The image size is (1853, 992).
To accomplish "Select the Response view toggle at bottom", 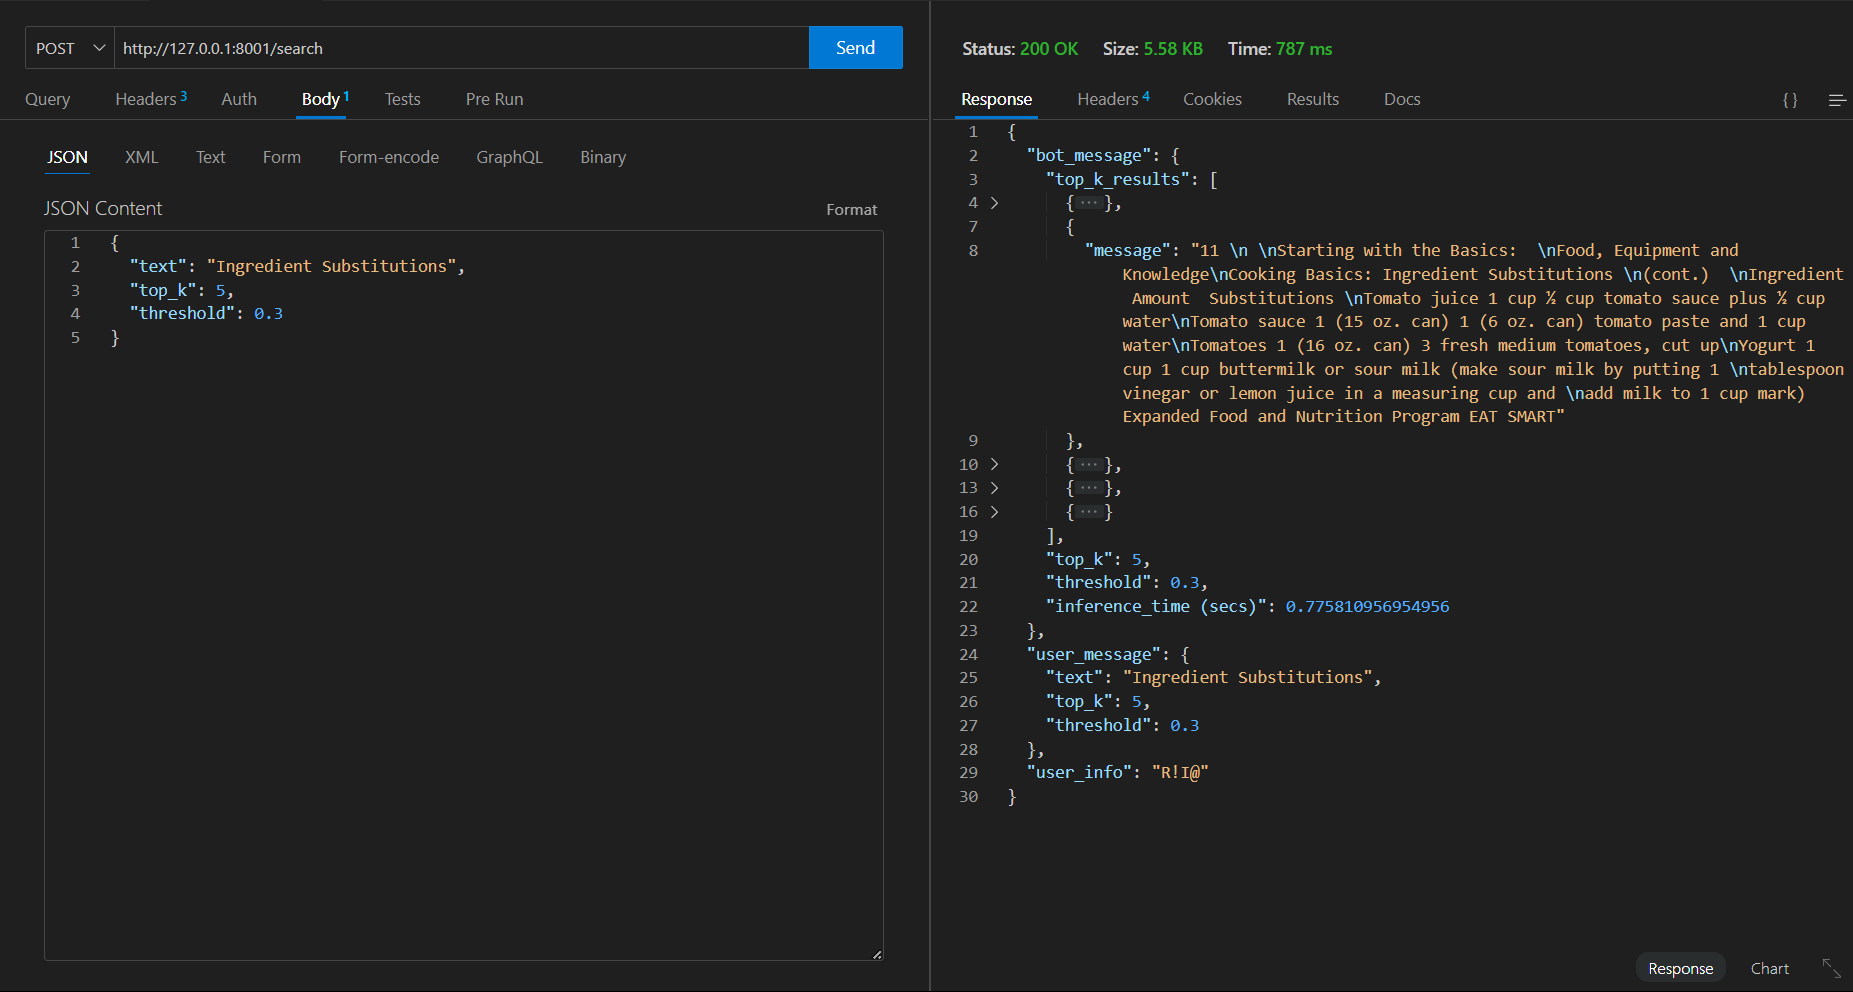I will (1680, 968).
